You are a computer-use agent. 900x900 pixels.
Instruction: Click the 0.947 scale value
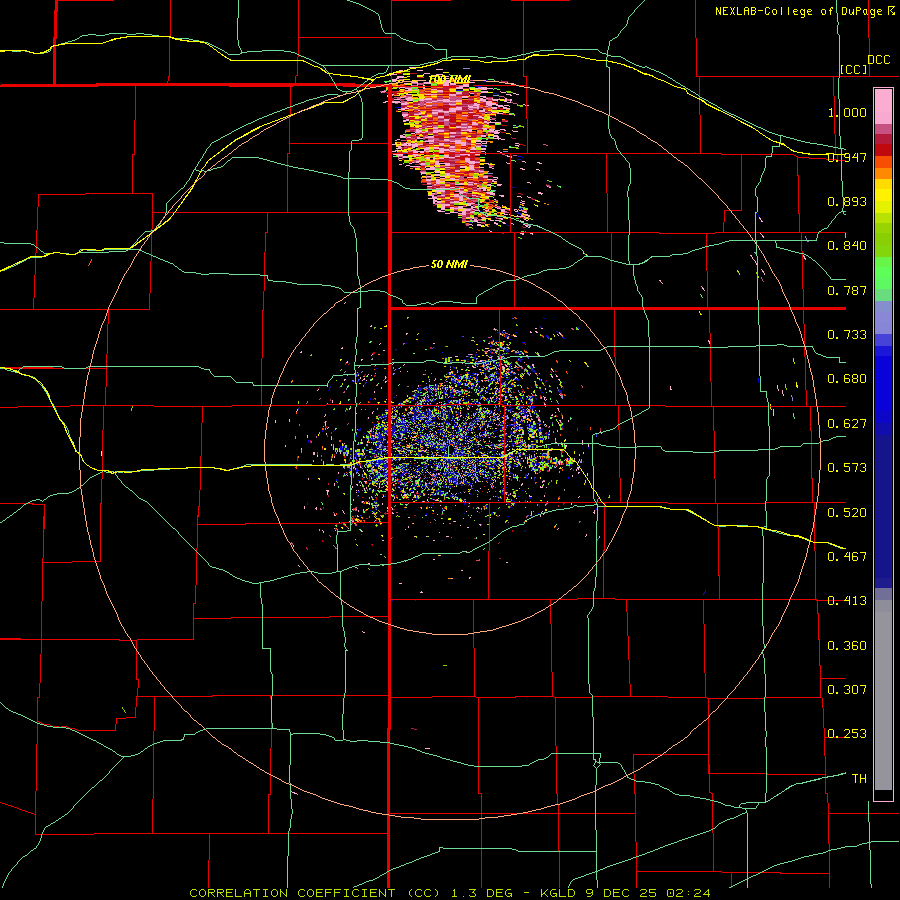click(847, 157)
